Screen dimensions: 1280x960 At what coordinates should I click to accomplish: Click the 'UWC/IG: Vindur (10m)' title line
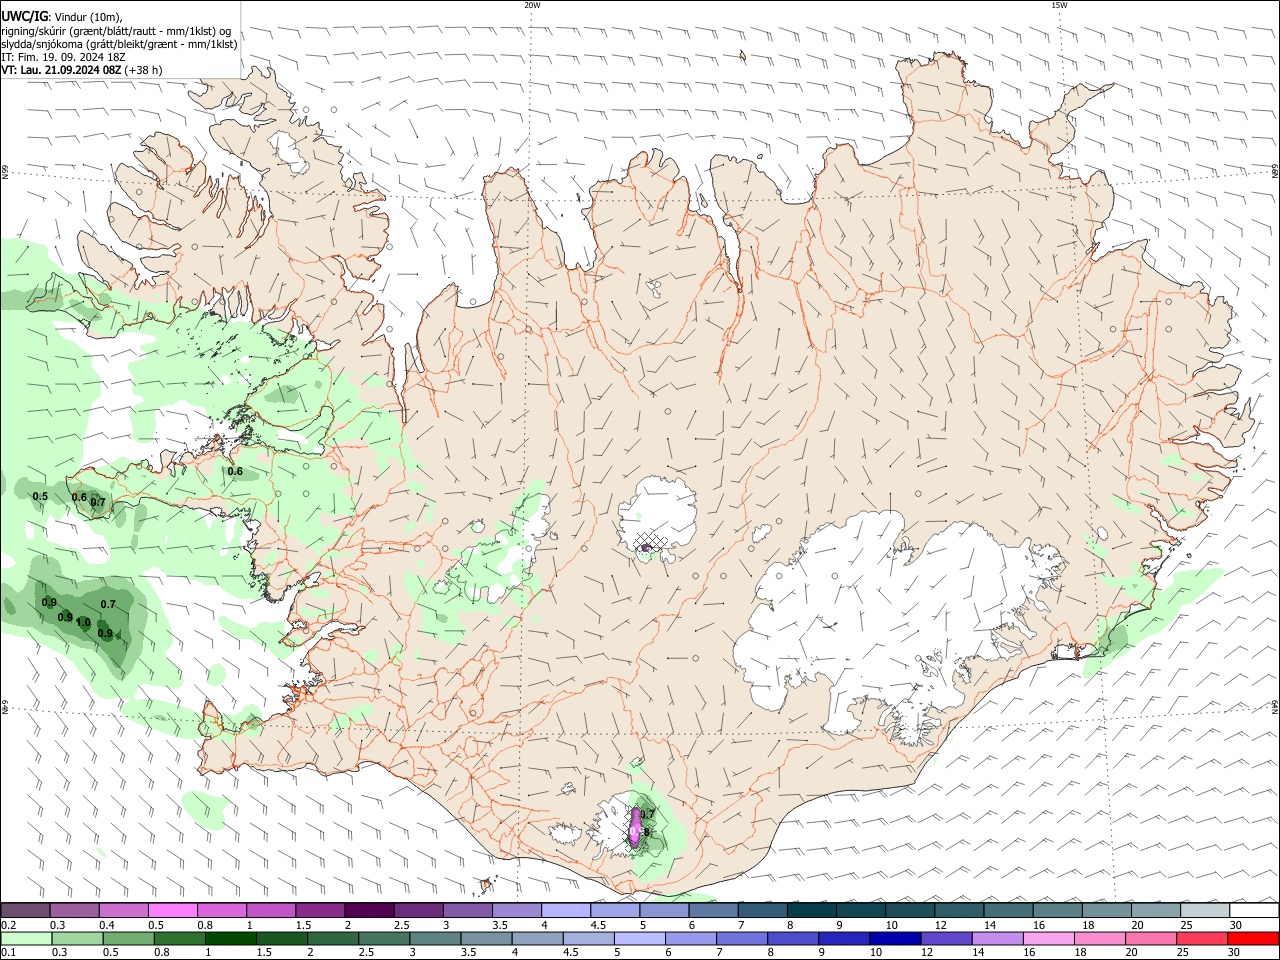coord(62,17)
